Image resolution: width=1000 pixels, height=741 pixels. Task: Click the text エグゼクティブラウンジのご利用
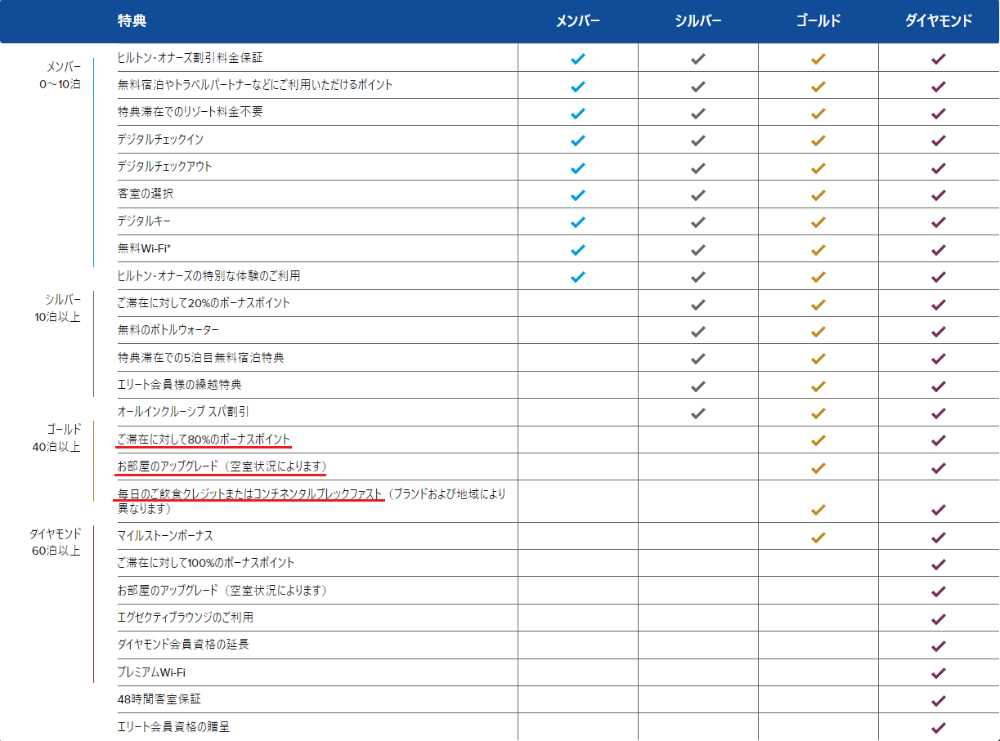pyautogui.click(x=186, y=617)
